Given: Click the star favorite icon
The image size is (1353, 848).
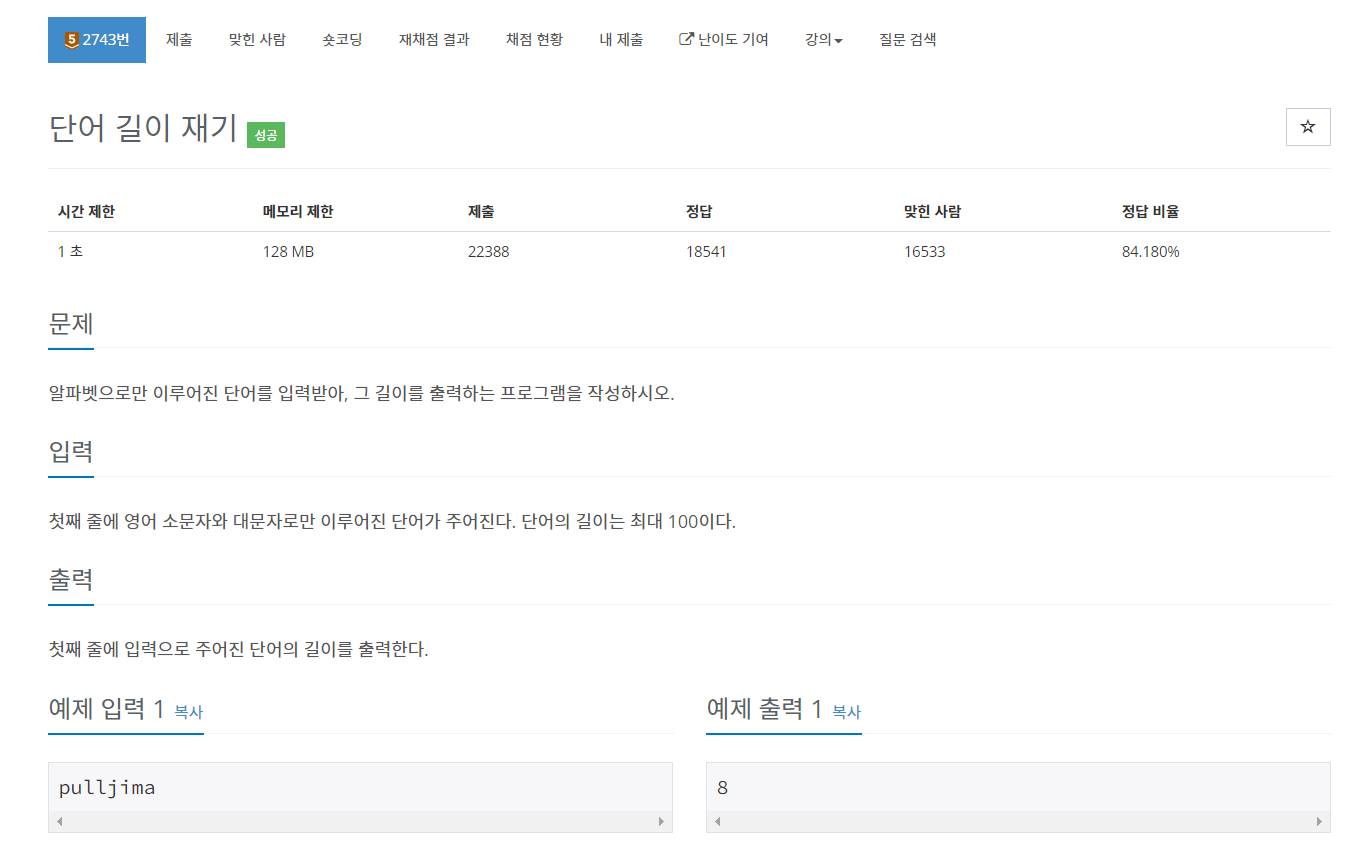Looking at the screenshot, I should pos(1308,127).
